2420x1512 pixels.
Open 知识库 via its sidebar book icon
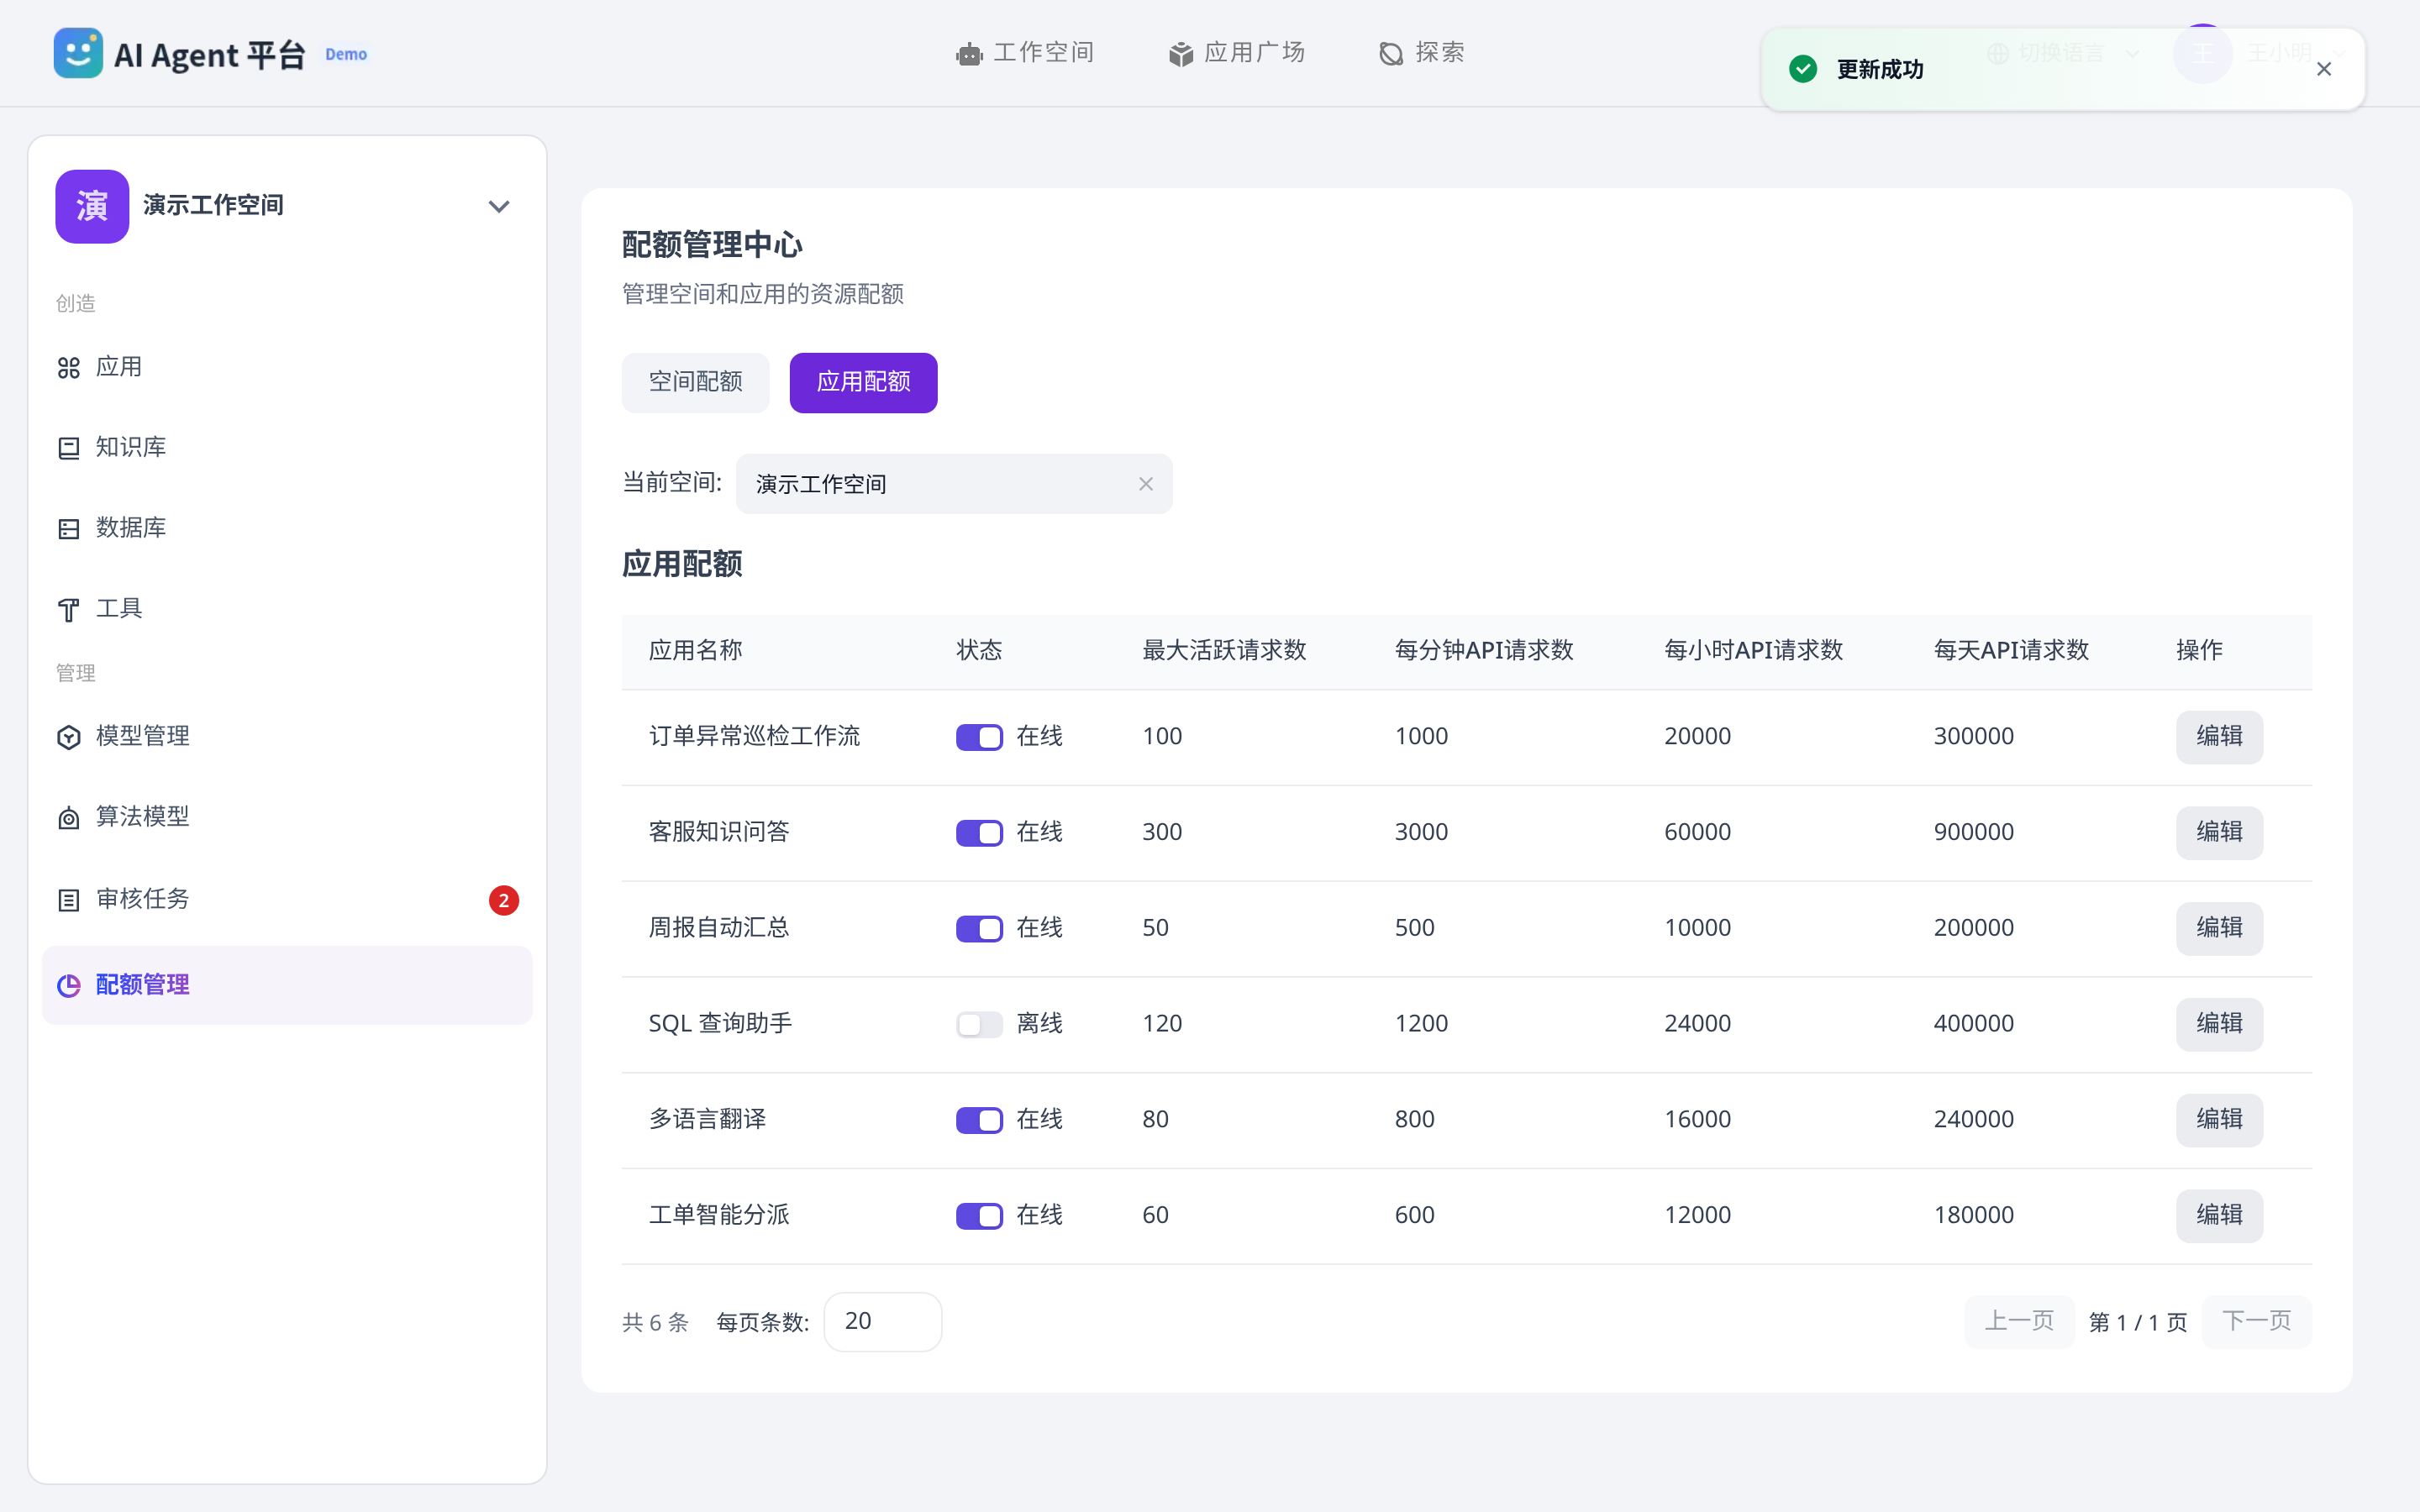point(68,448)
